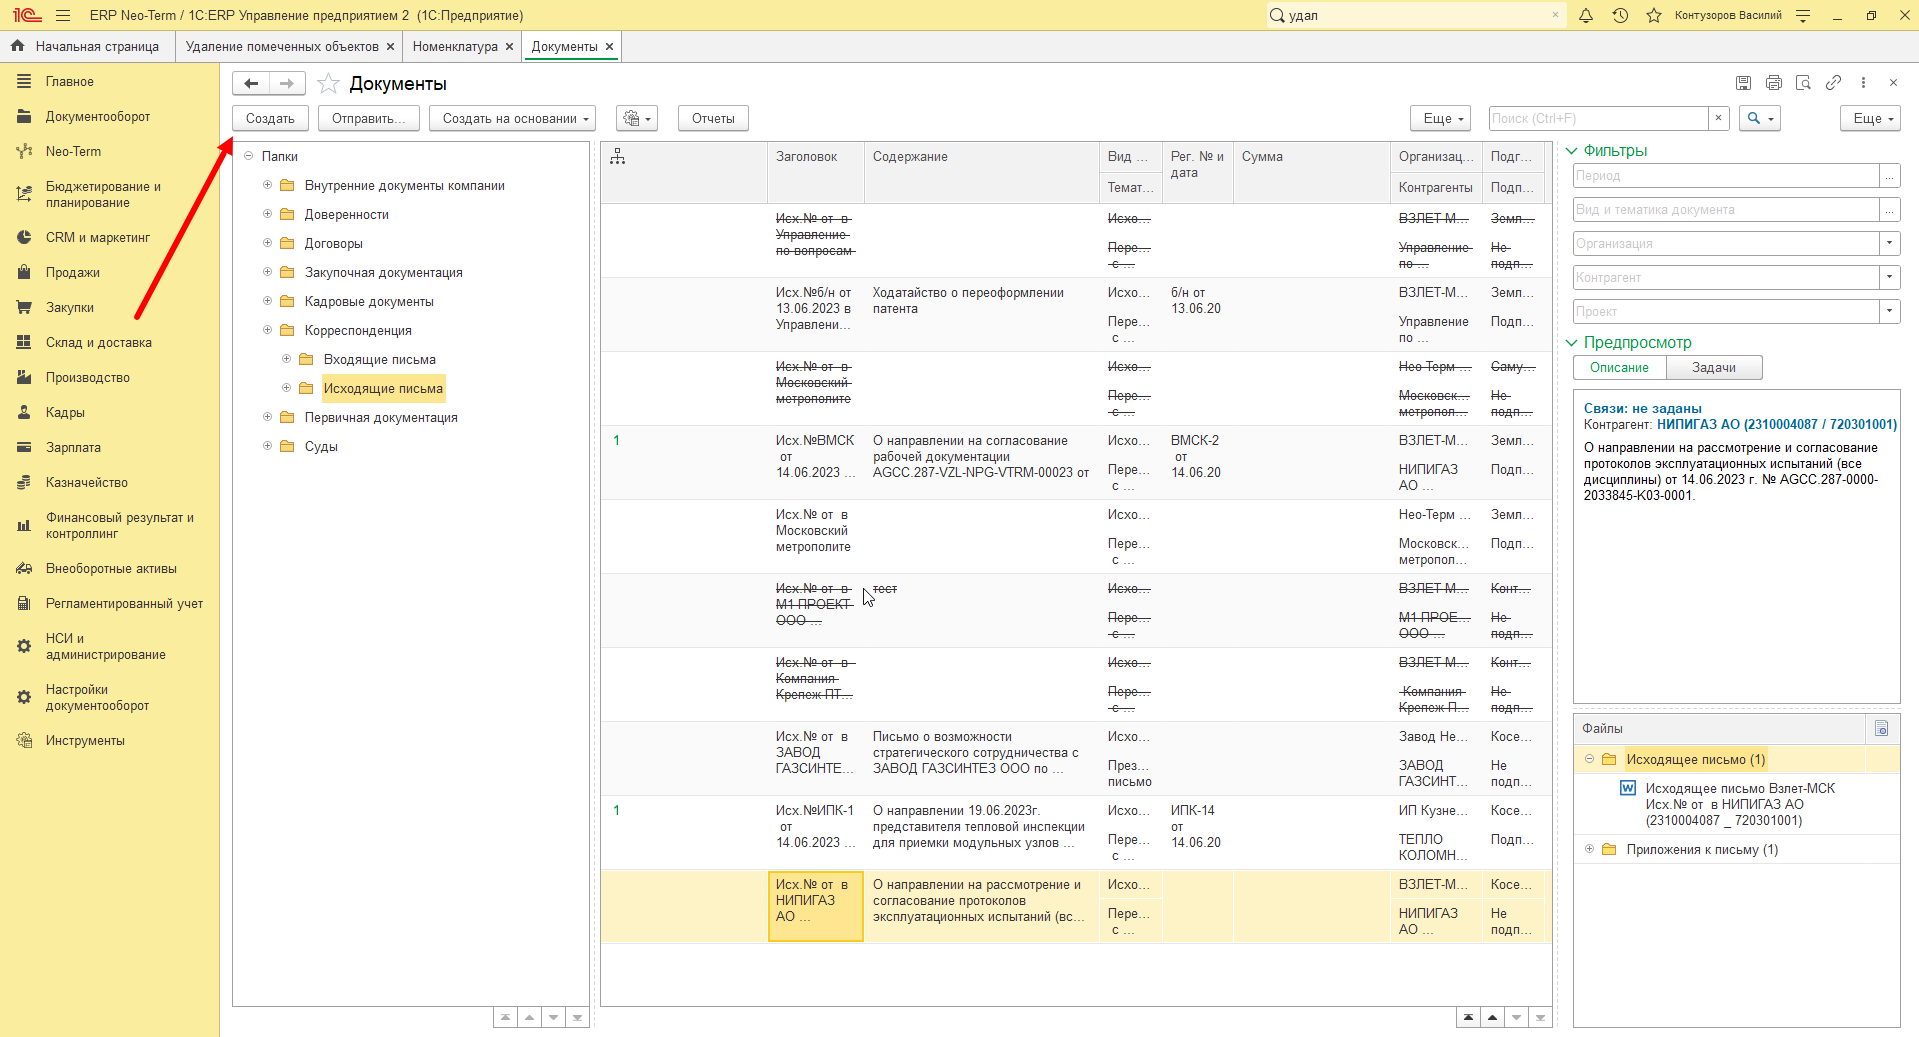Open Организация filter dropdown arrow
Image resolution: width=1919 pixels, height=1037 pixels.
click(1890, 243)
